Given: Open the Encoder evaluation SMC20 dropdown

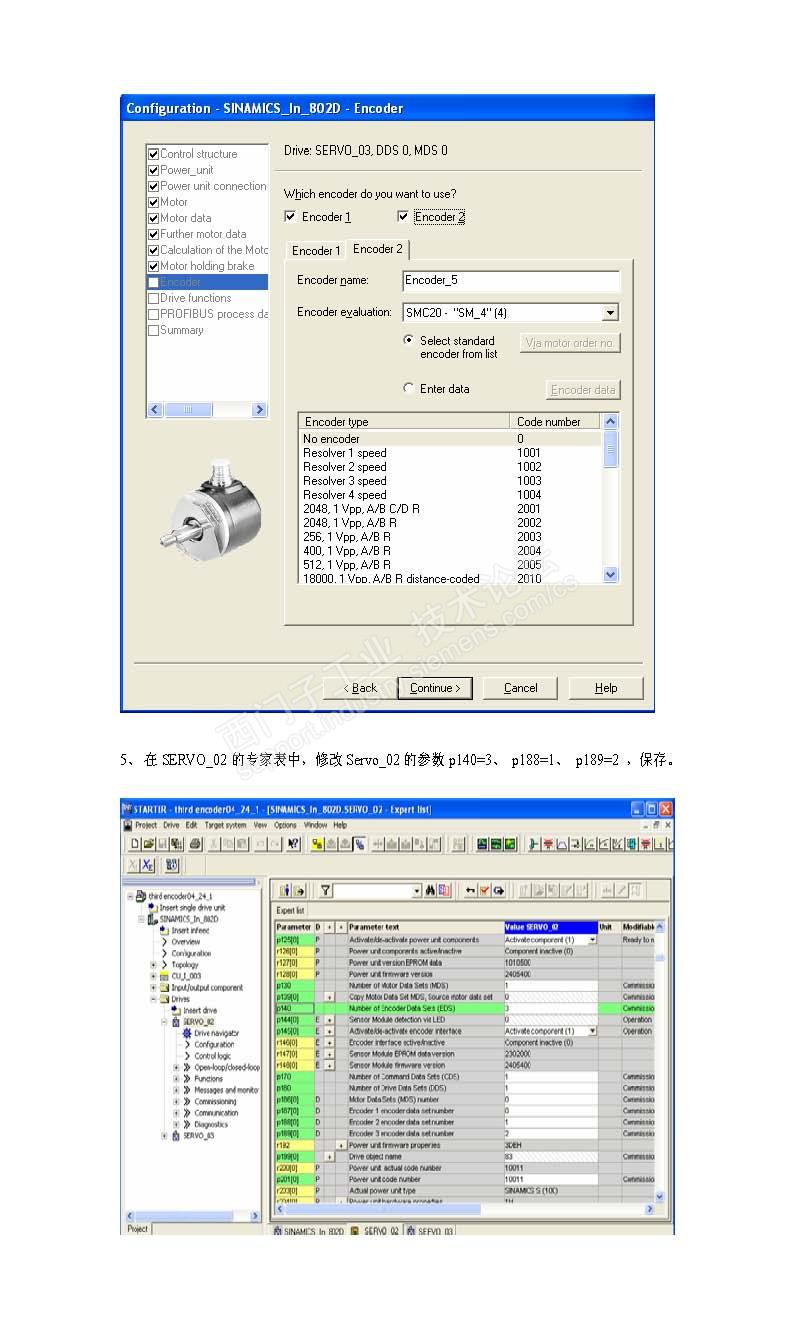Looking at the screenshot, I should [610, 313].
